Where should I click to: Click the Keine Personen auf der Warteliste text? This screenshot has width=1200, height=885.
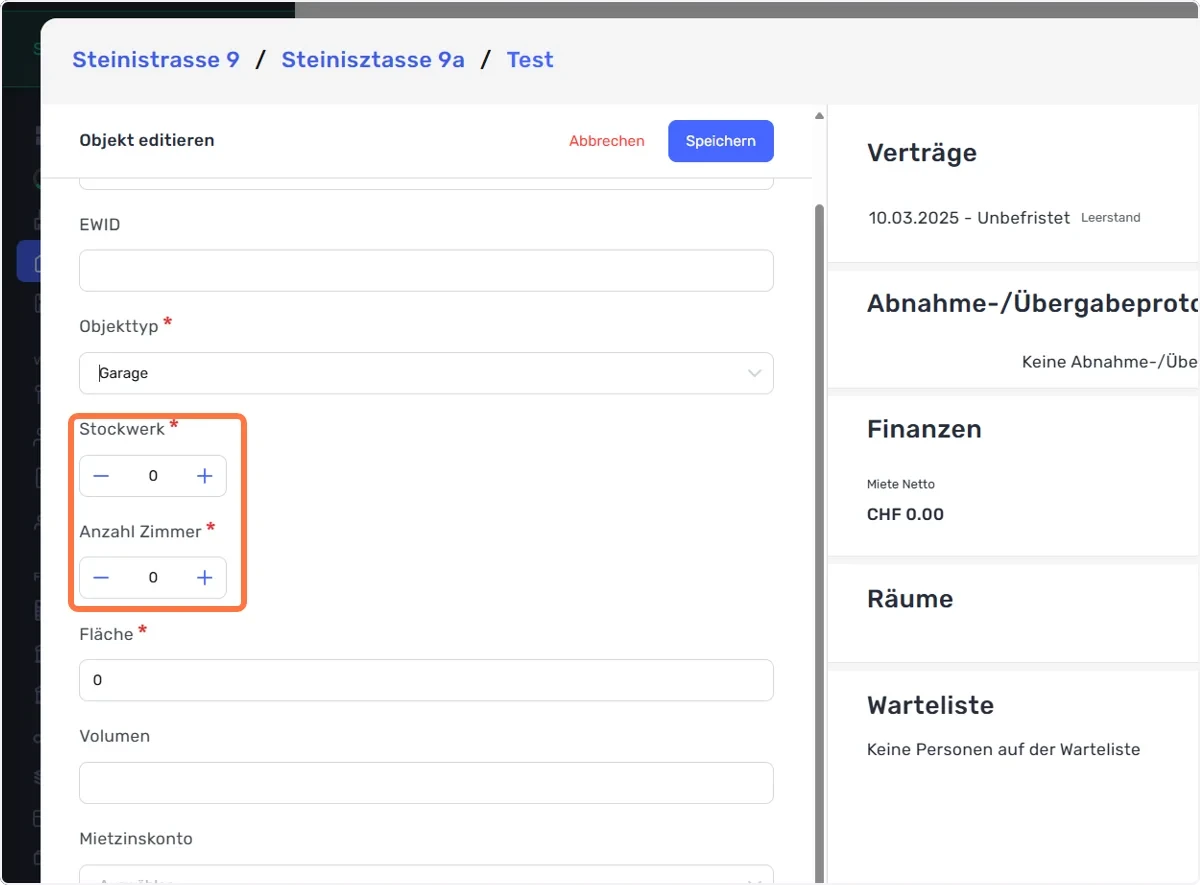pos(1003,749)
